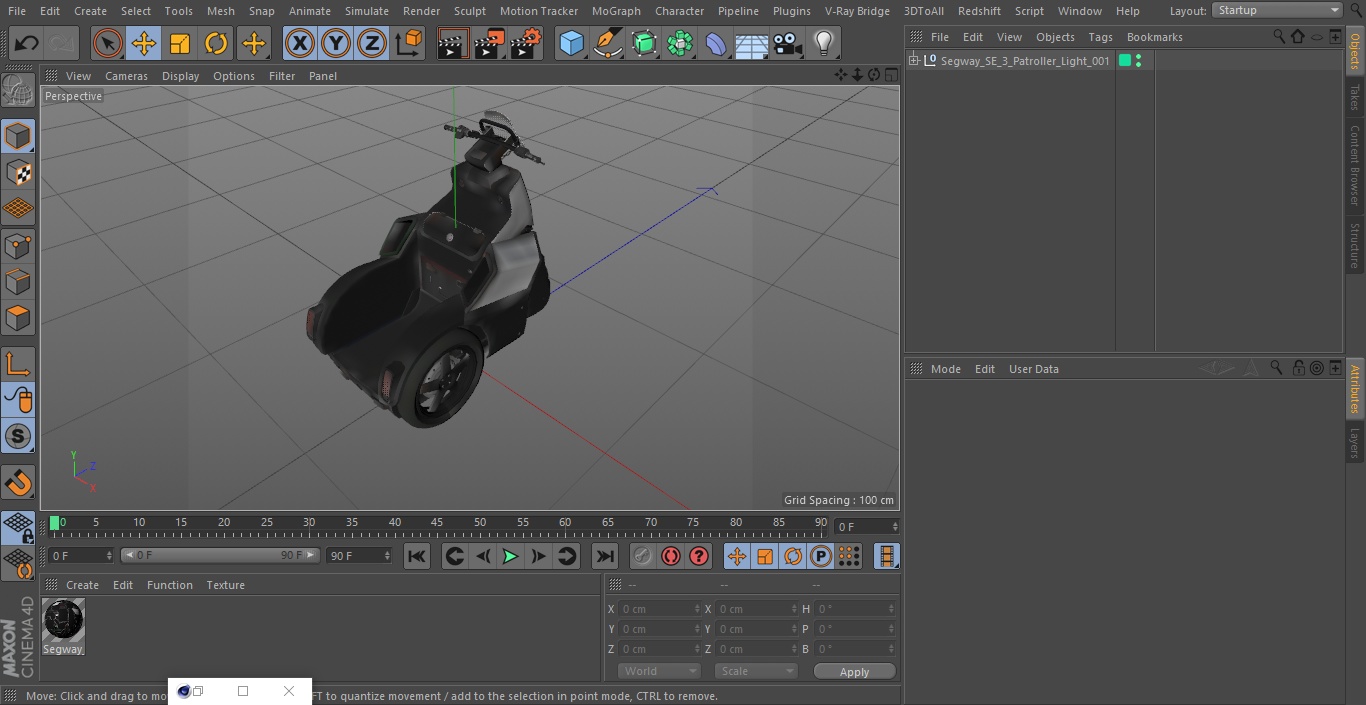
Task: Switch to Polygons mode
Action: (x=18, y=319)
